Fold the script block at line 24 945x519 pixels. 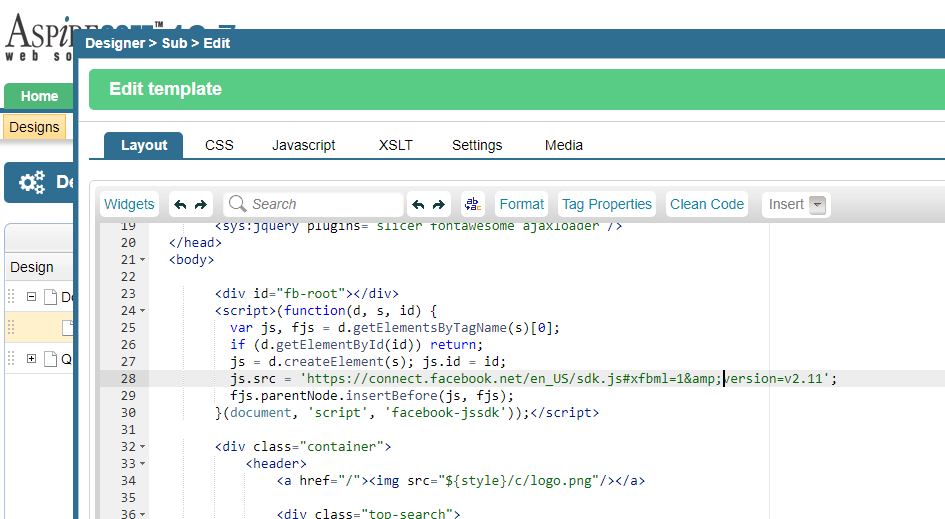(143, 311)
